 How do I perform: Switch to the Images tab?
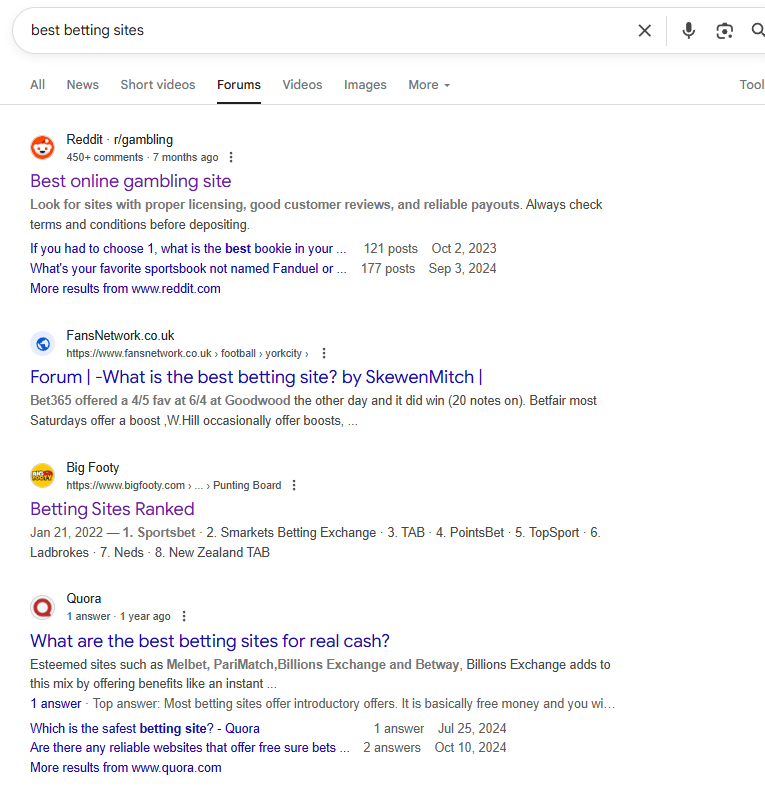[x=365, y=85]
